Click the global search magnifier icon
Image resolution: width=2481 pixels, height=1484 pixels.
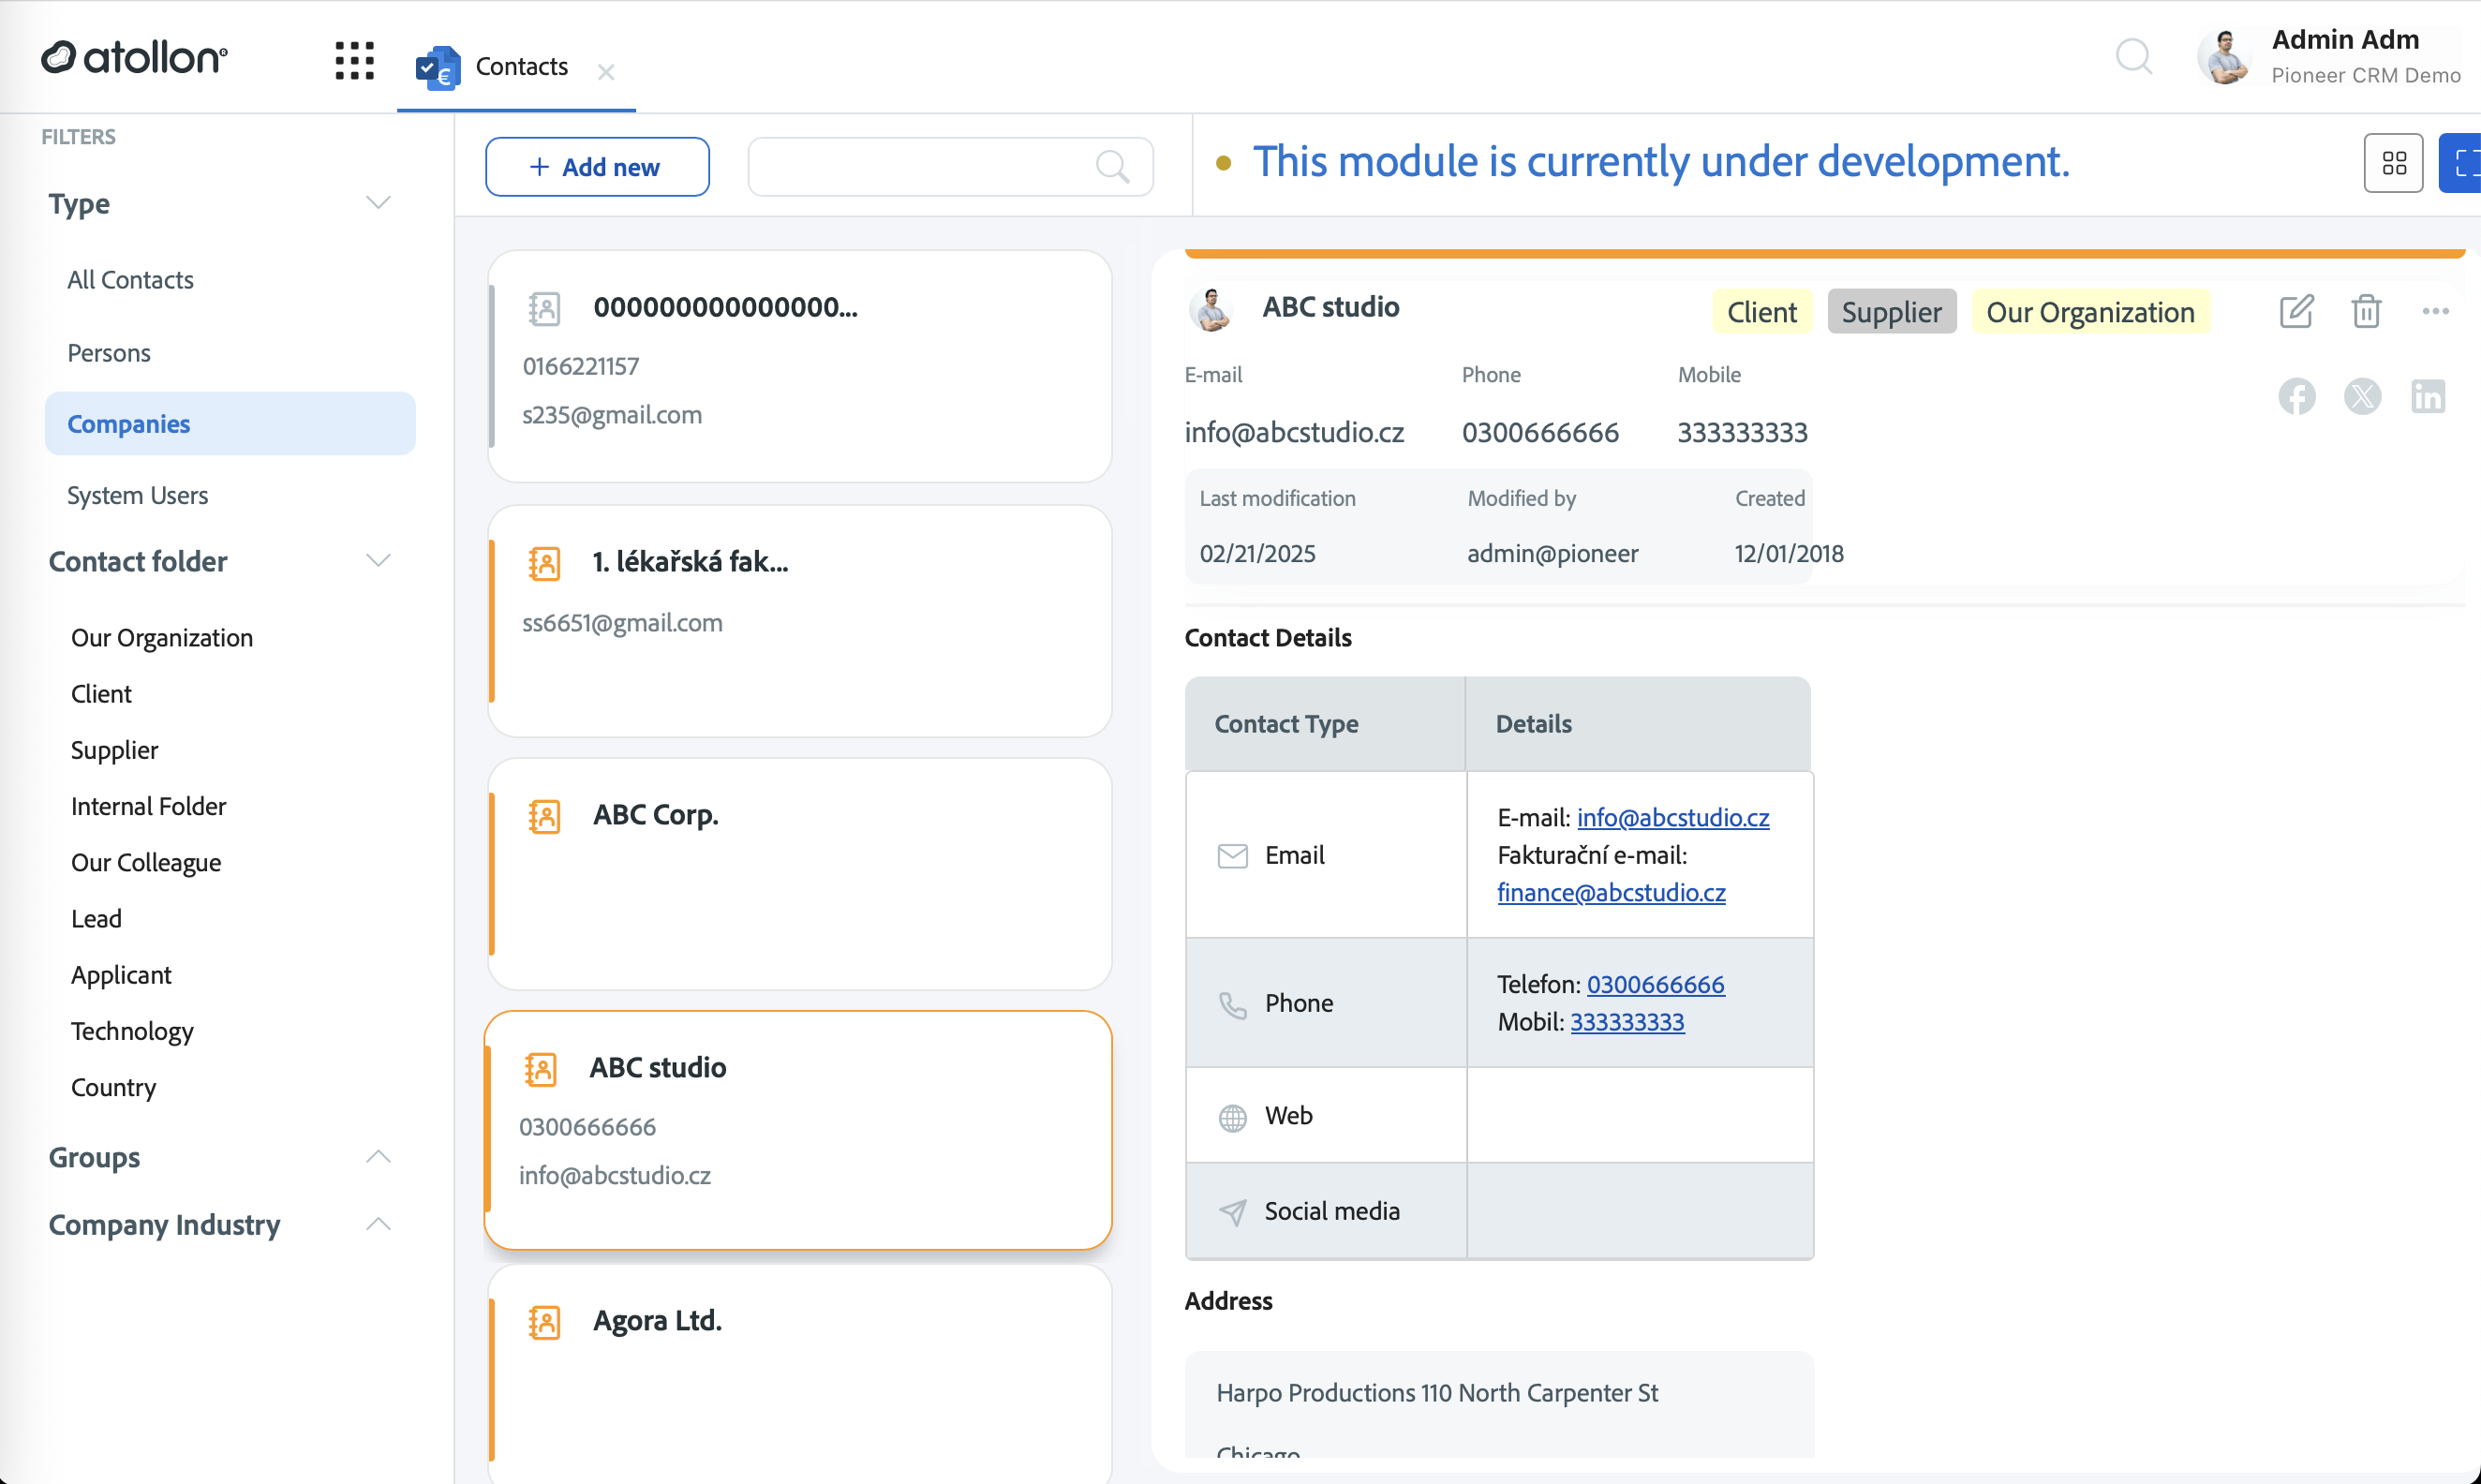tap(2133, 57)
